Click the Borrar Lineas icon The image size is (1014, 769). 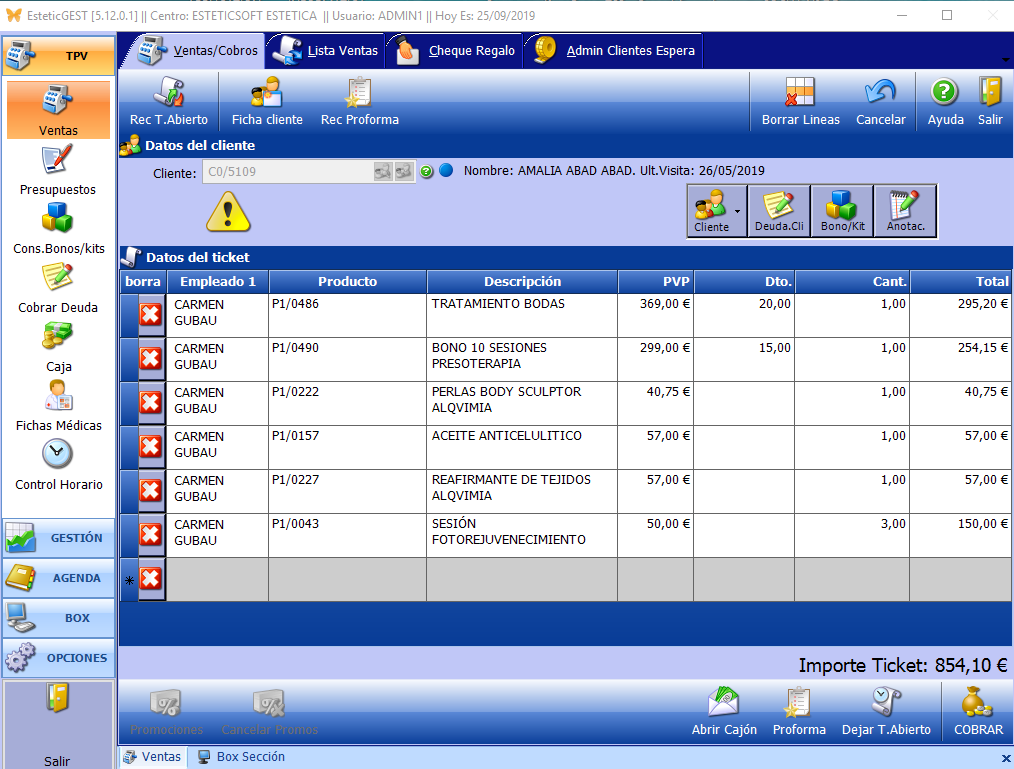click(x=800, y=102)
